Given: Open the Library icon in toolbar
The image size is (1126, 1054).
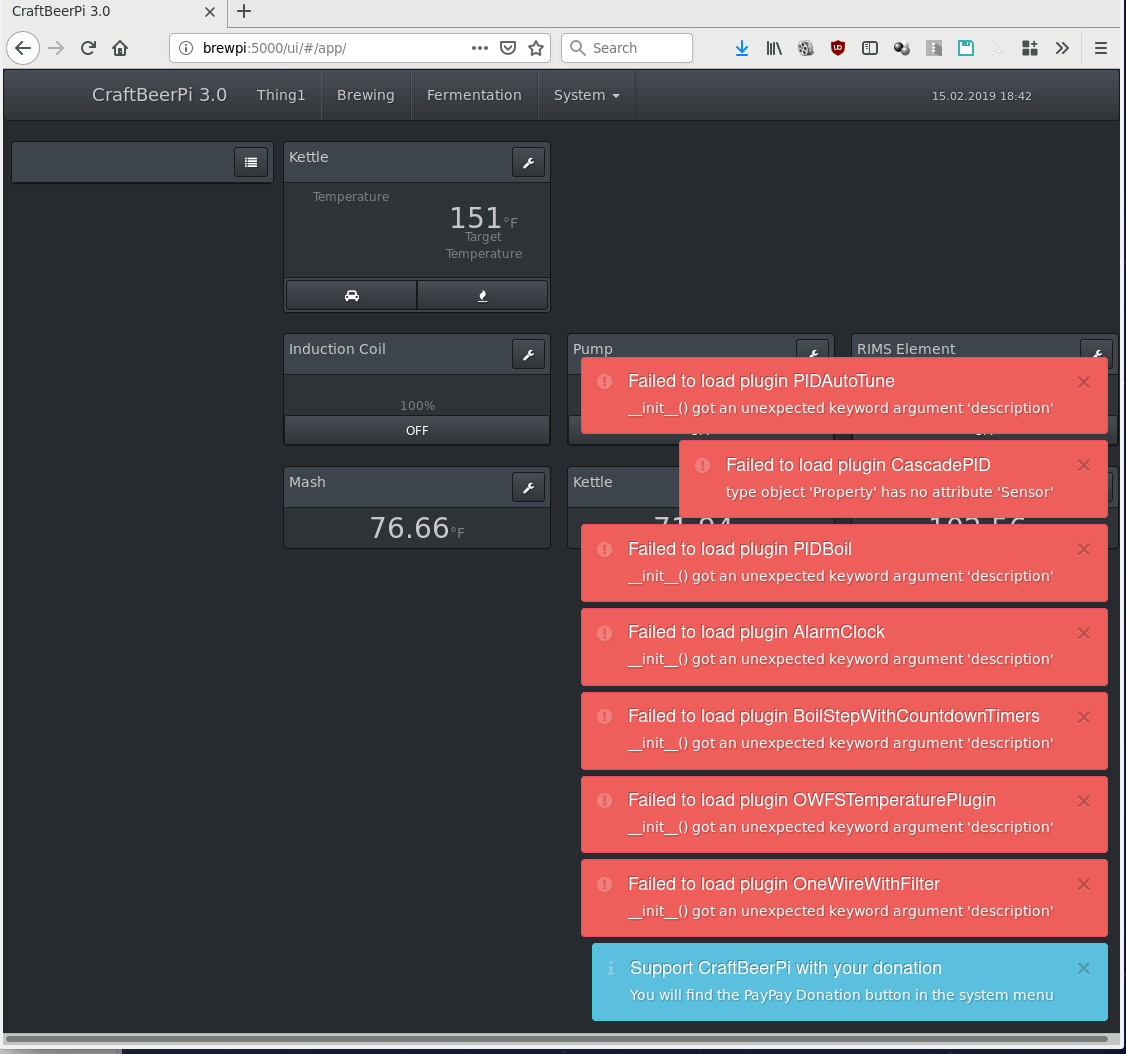Looking at the screenshot, I should [774, 48].
